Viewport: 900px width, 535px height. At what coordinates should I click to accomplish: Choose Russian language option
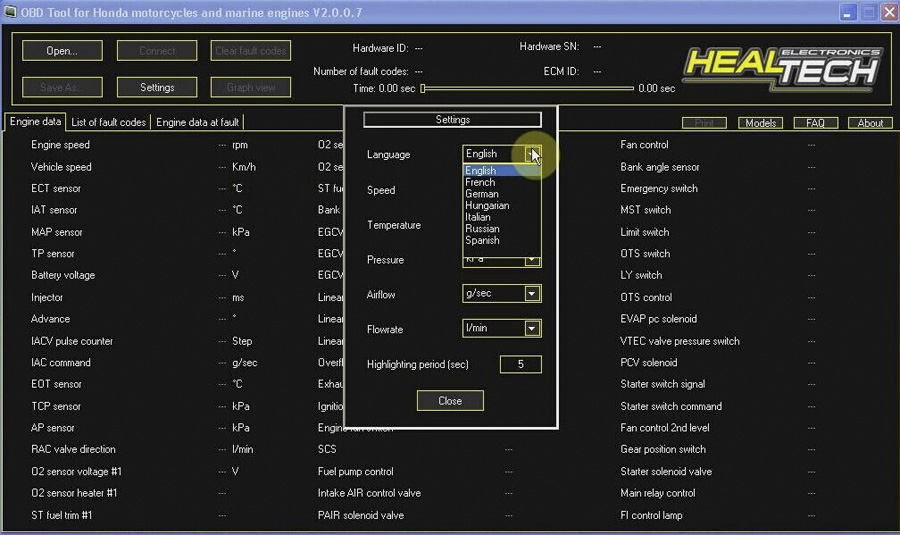tap(482, 228)
